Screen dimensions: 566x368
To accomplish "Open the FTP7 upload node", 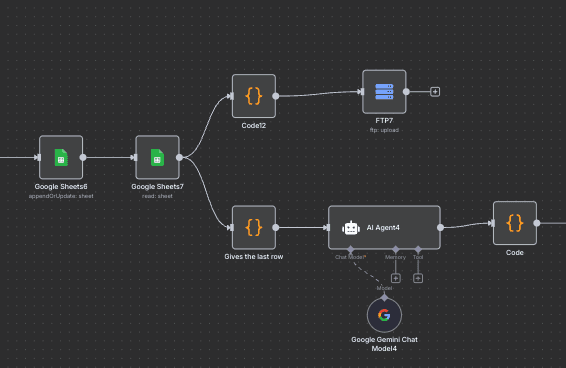I will (x=384, y=92).
